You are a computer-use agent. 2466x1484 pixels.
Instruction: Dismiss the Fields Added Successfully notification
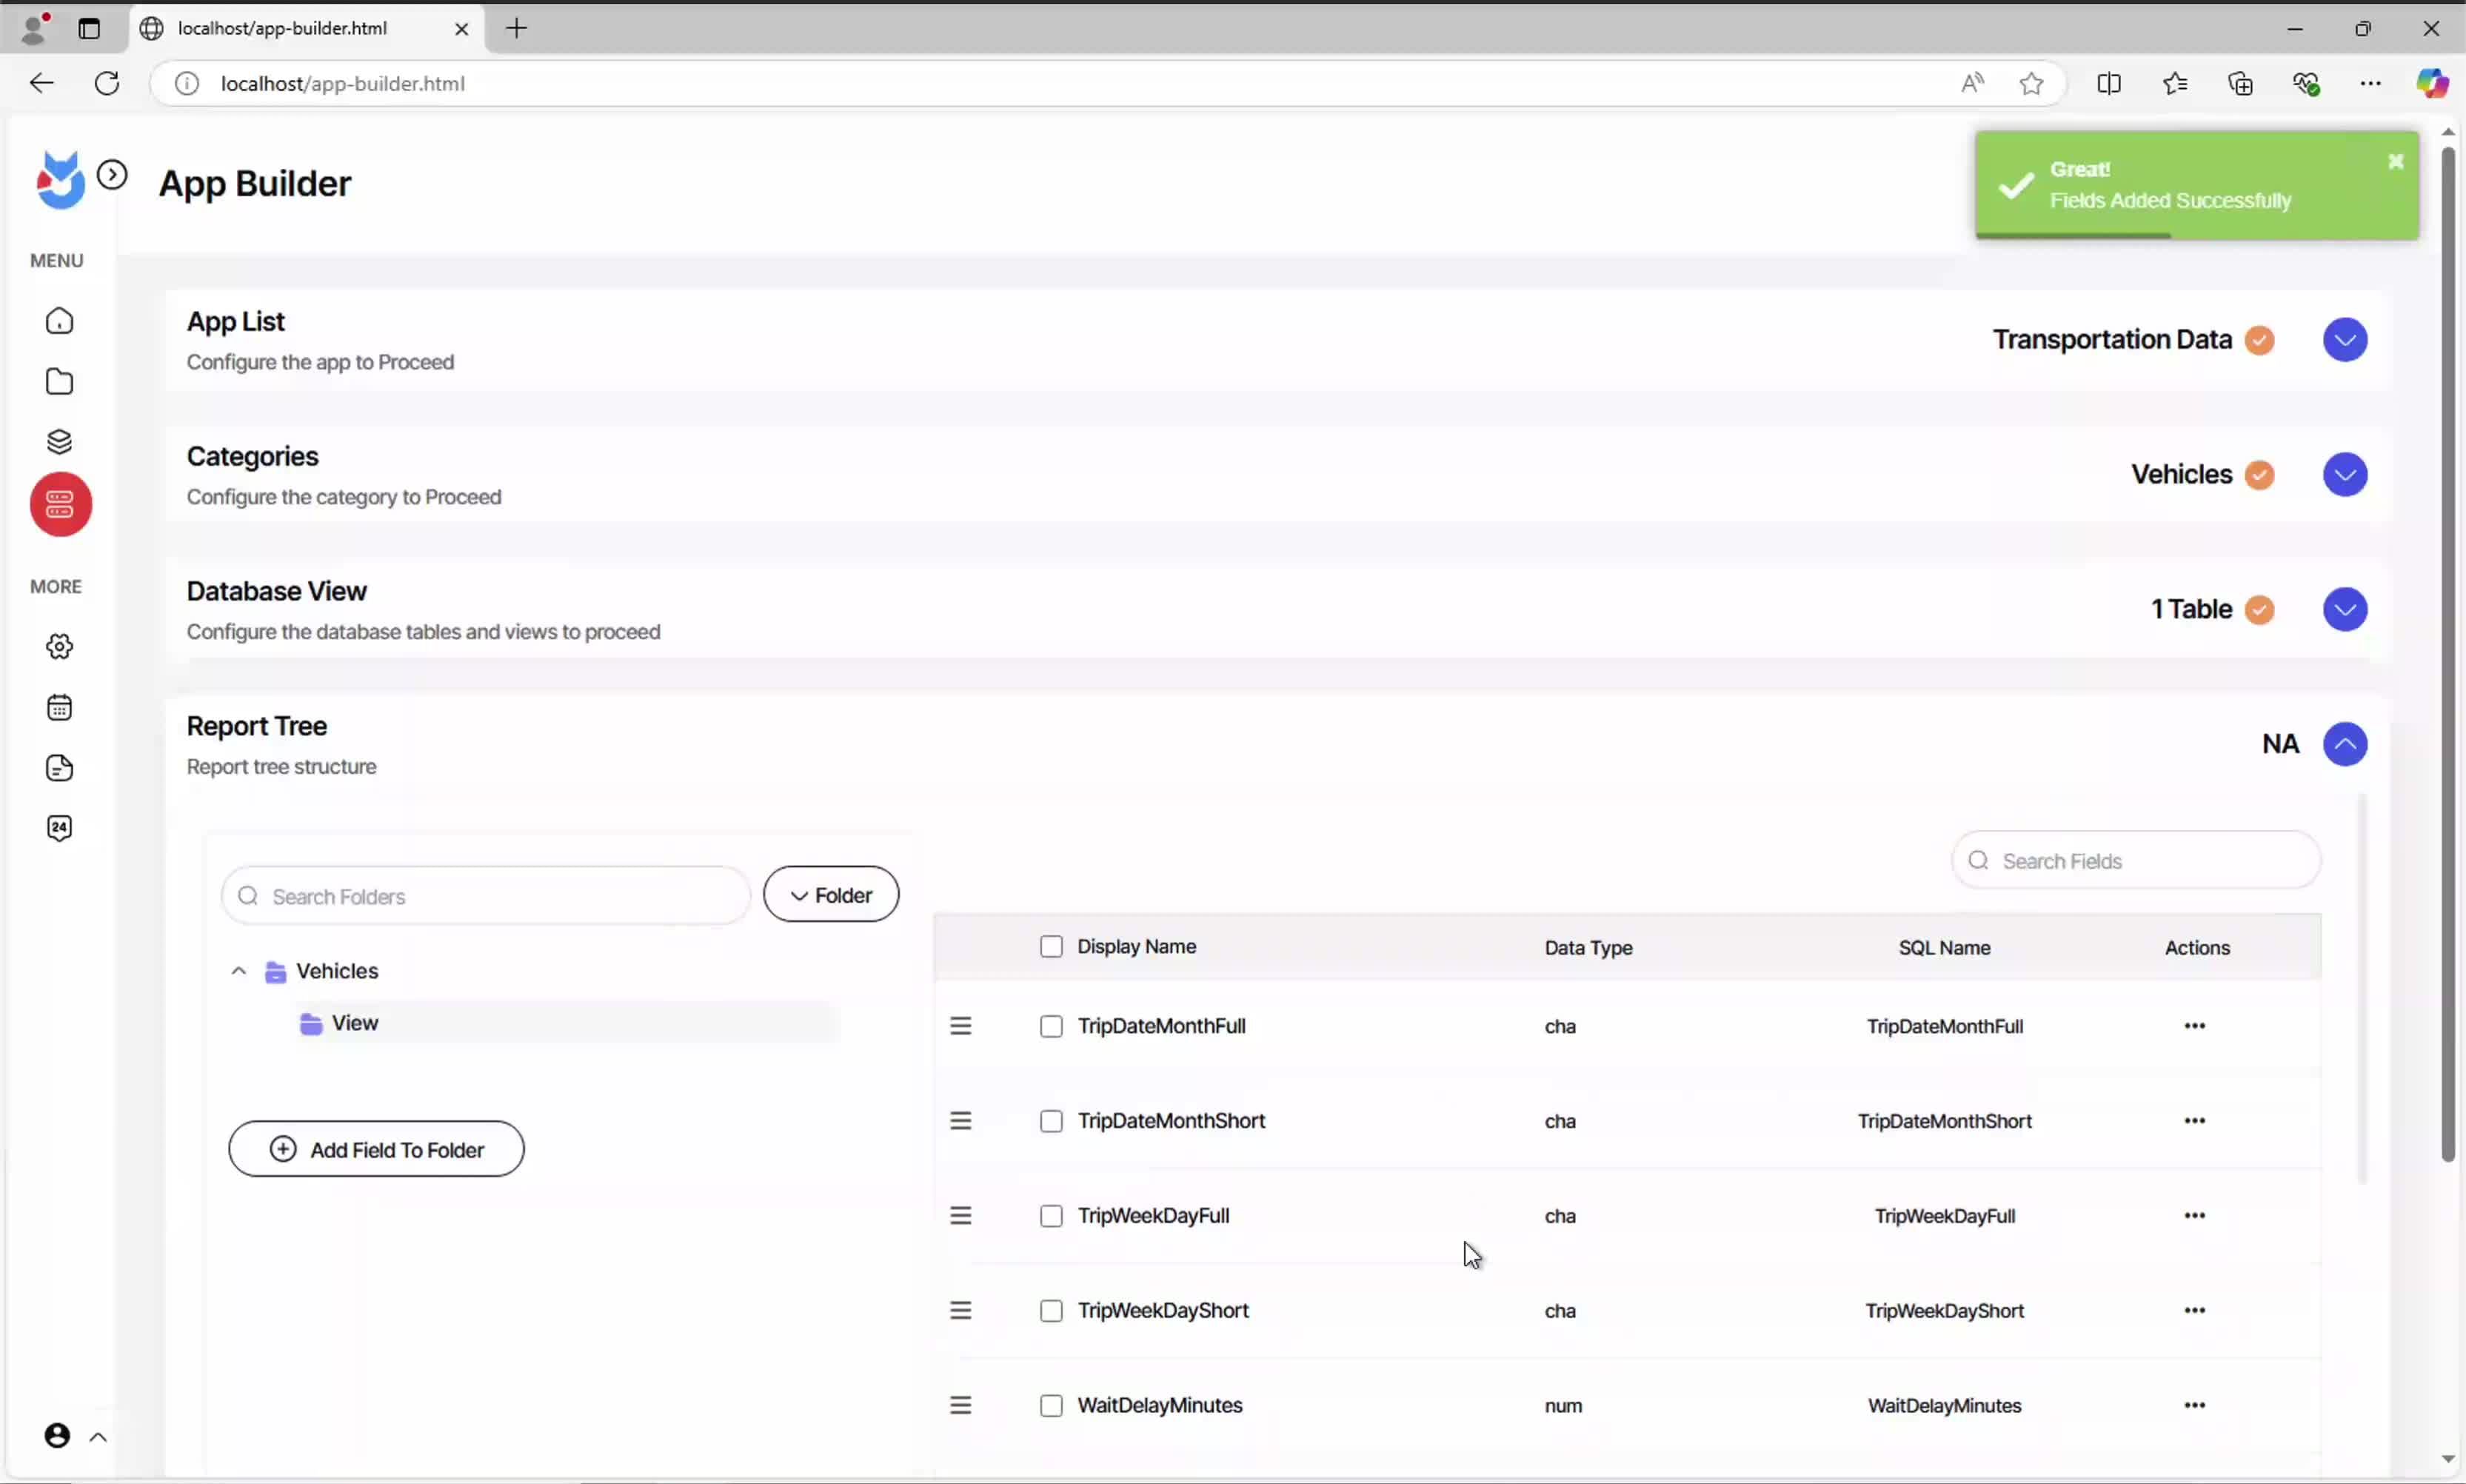(x=2395, y=162)
